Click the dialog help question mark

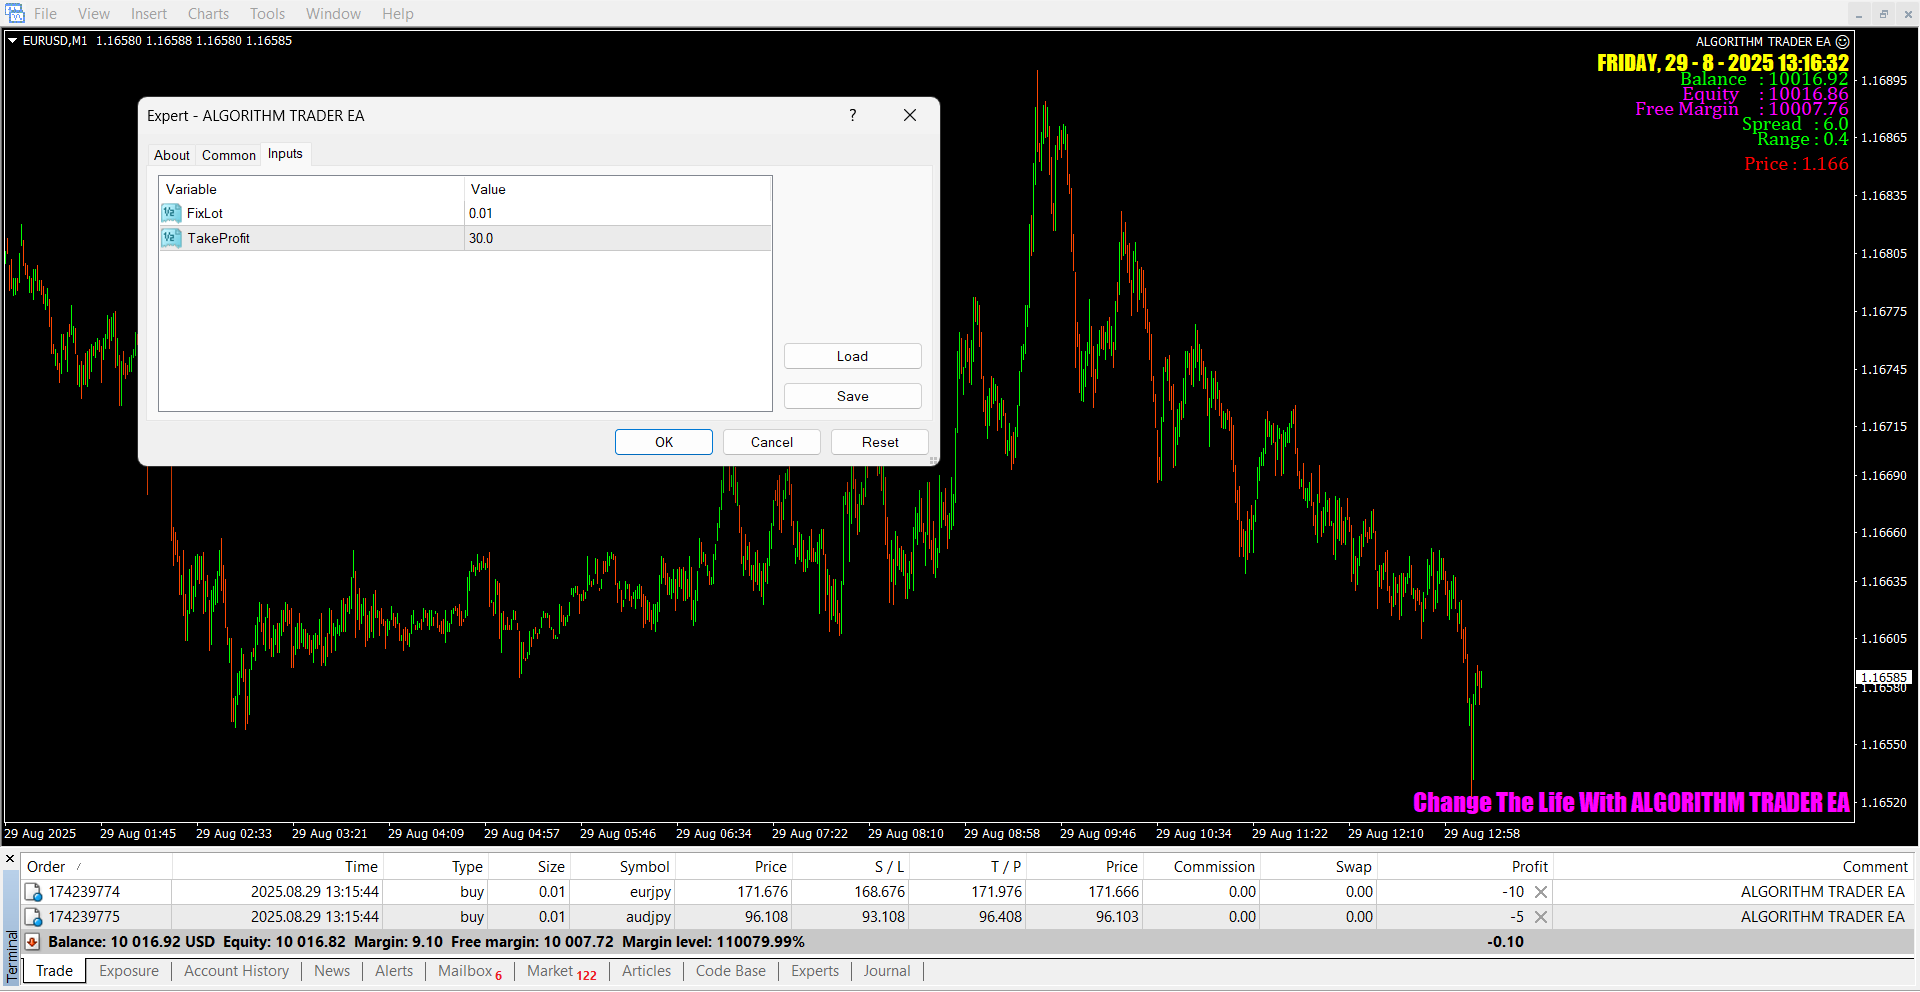coord(853,116)
